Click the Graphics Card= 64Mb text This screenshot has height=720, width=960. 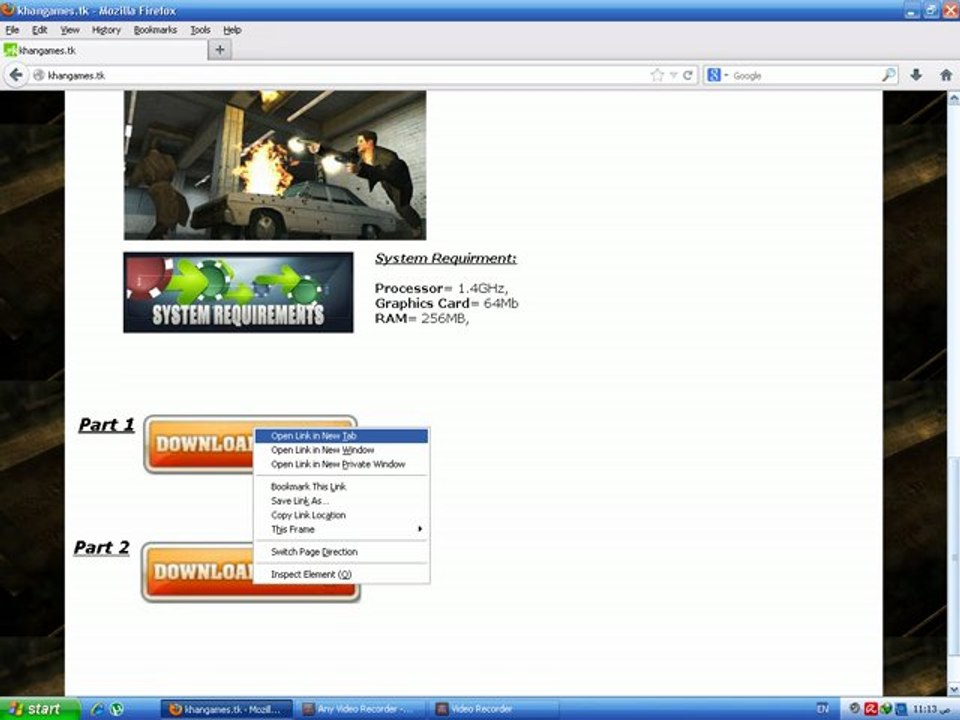(x=446, y=304)
